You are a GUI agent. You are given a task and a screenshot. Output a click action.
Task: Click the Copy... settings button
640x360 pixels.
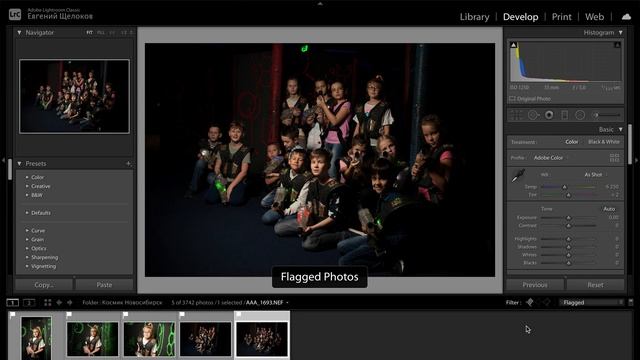pyautogui.click(x=44, y=285)
